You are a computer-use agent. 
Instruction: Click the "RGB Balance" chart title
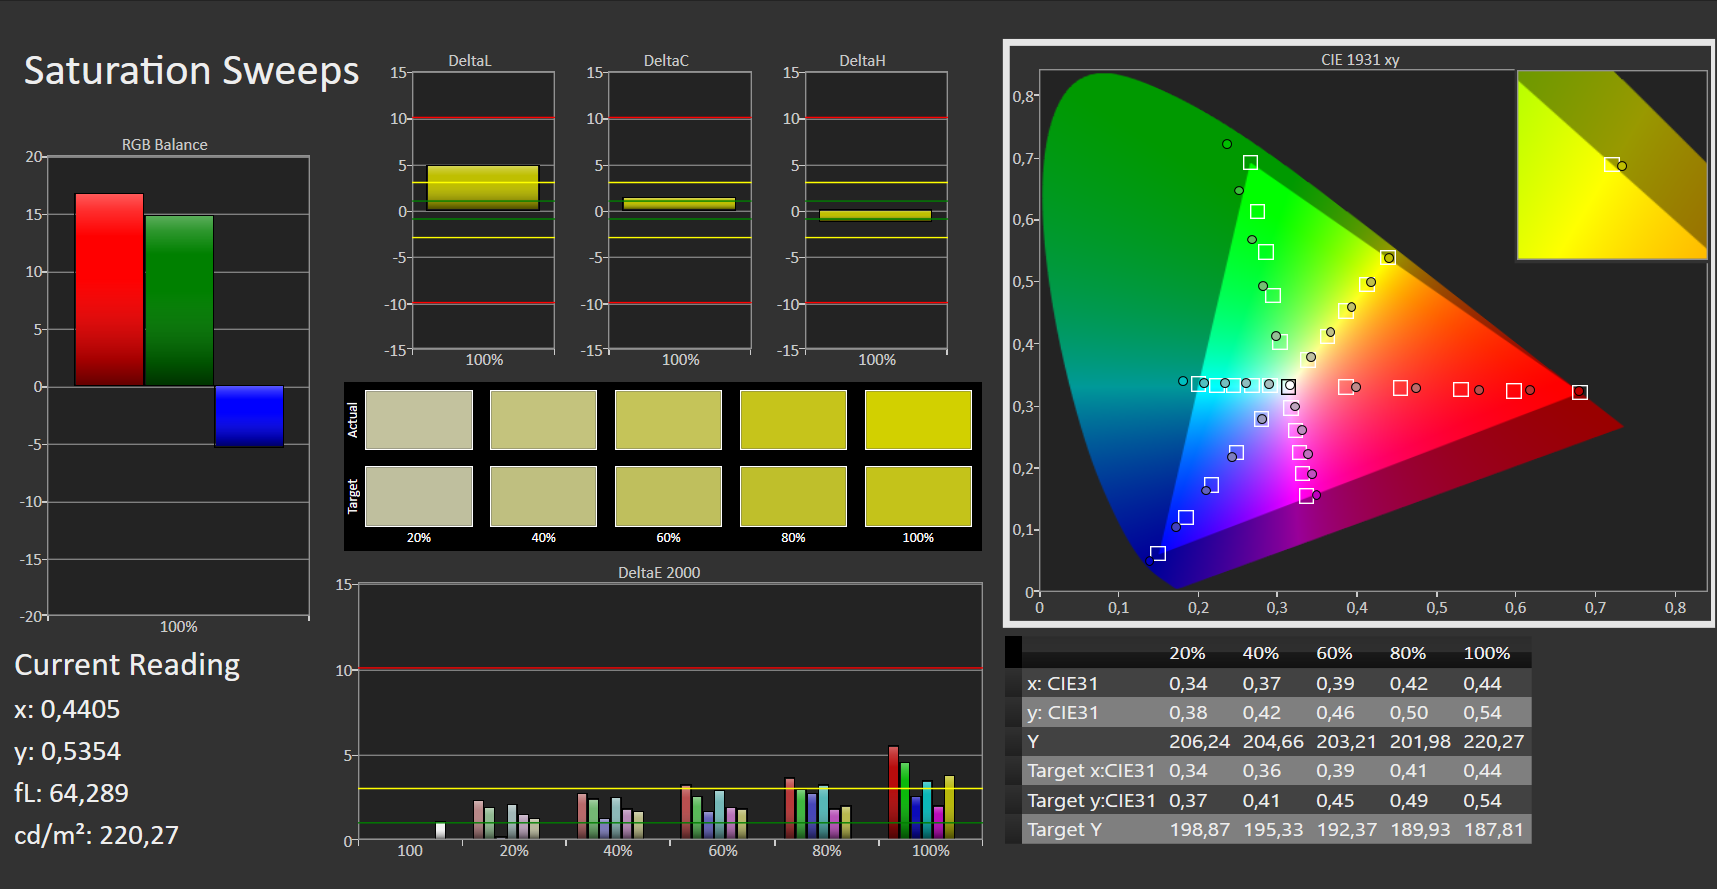[x=165, y=145]
